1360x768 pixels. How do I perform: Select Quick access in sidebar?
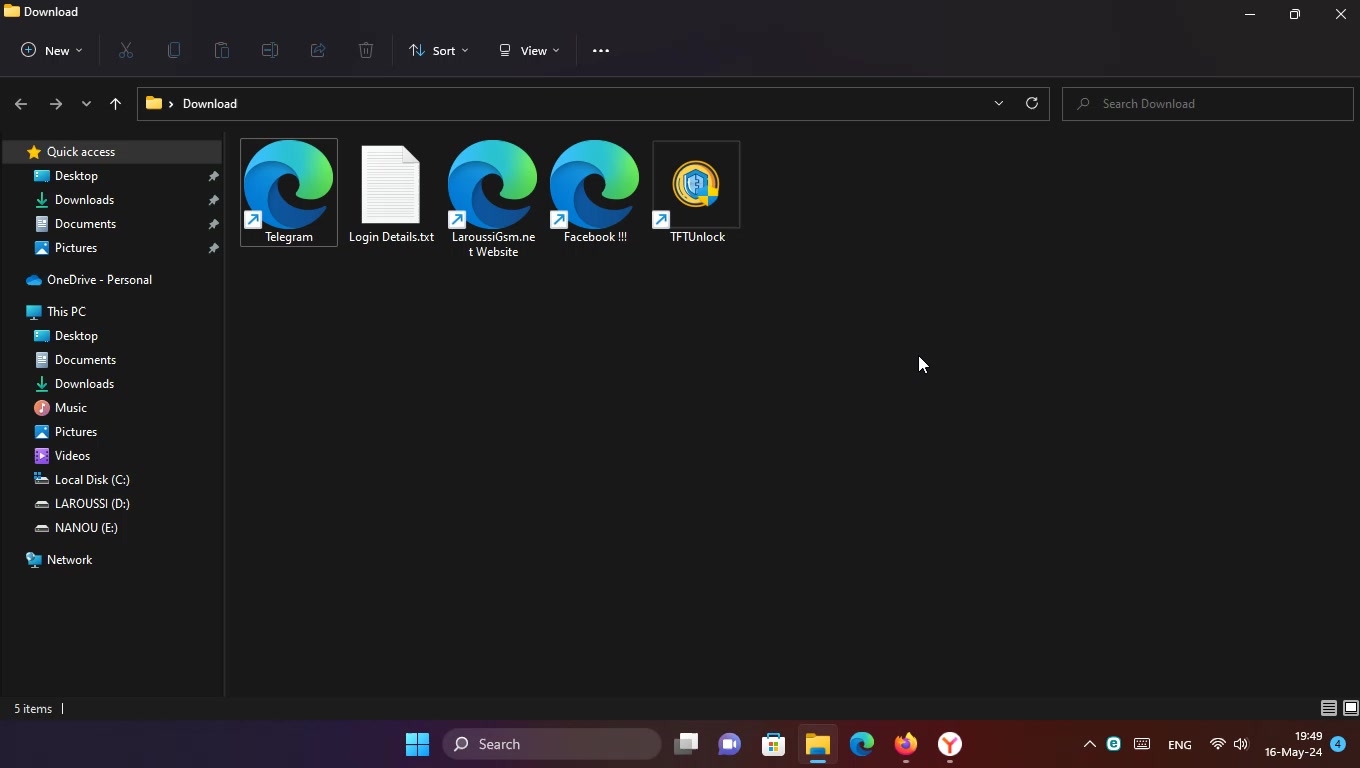point(112,152)
